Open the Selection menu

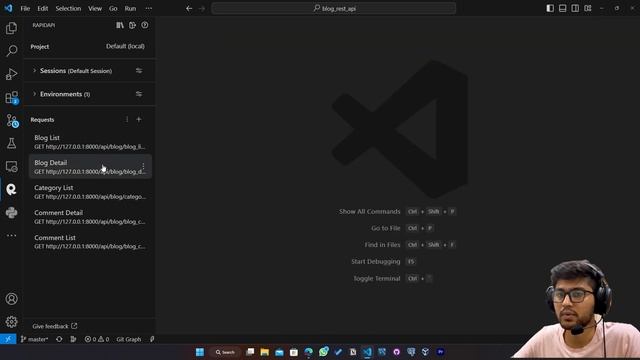pyautogui.click(x=68, y=8)
